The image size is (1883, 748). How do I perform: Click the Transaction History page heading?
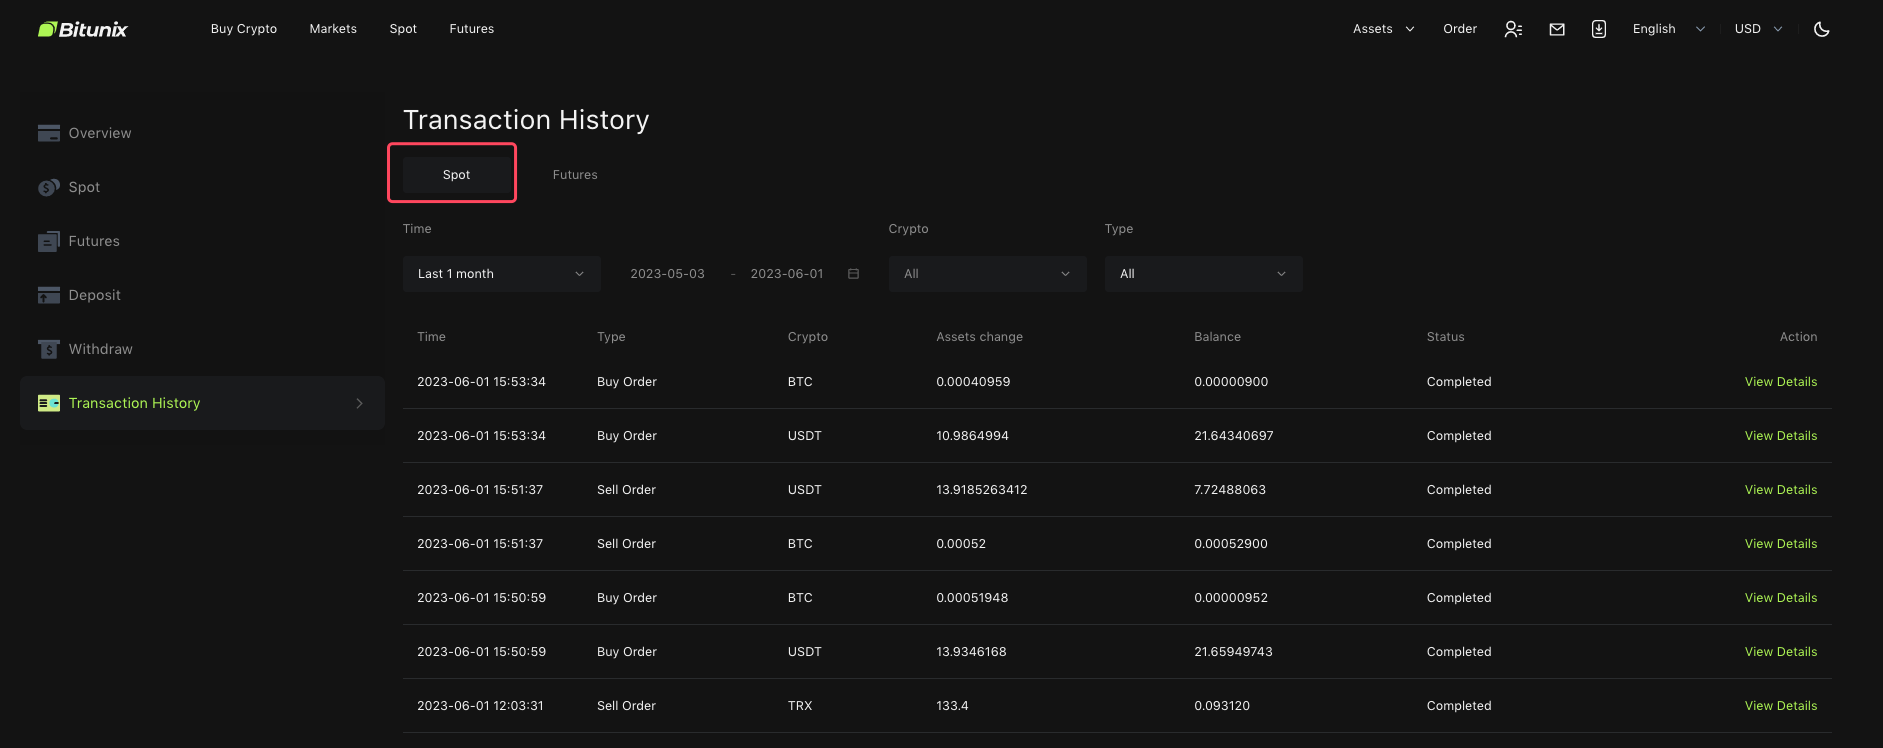click(526, 120)
